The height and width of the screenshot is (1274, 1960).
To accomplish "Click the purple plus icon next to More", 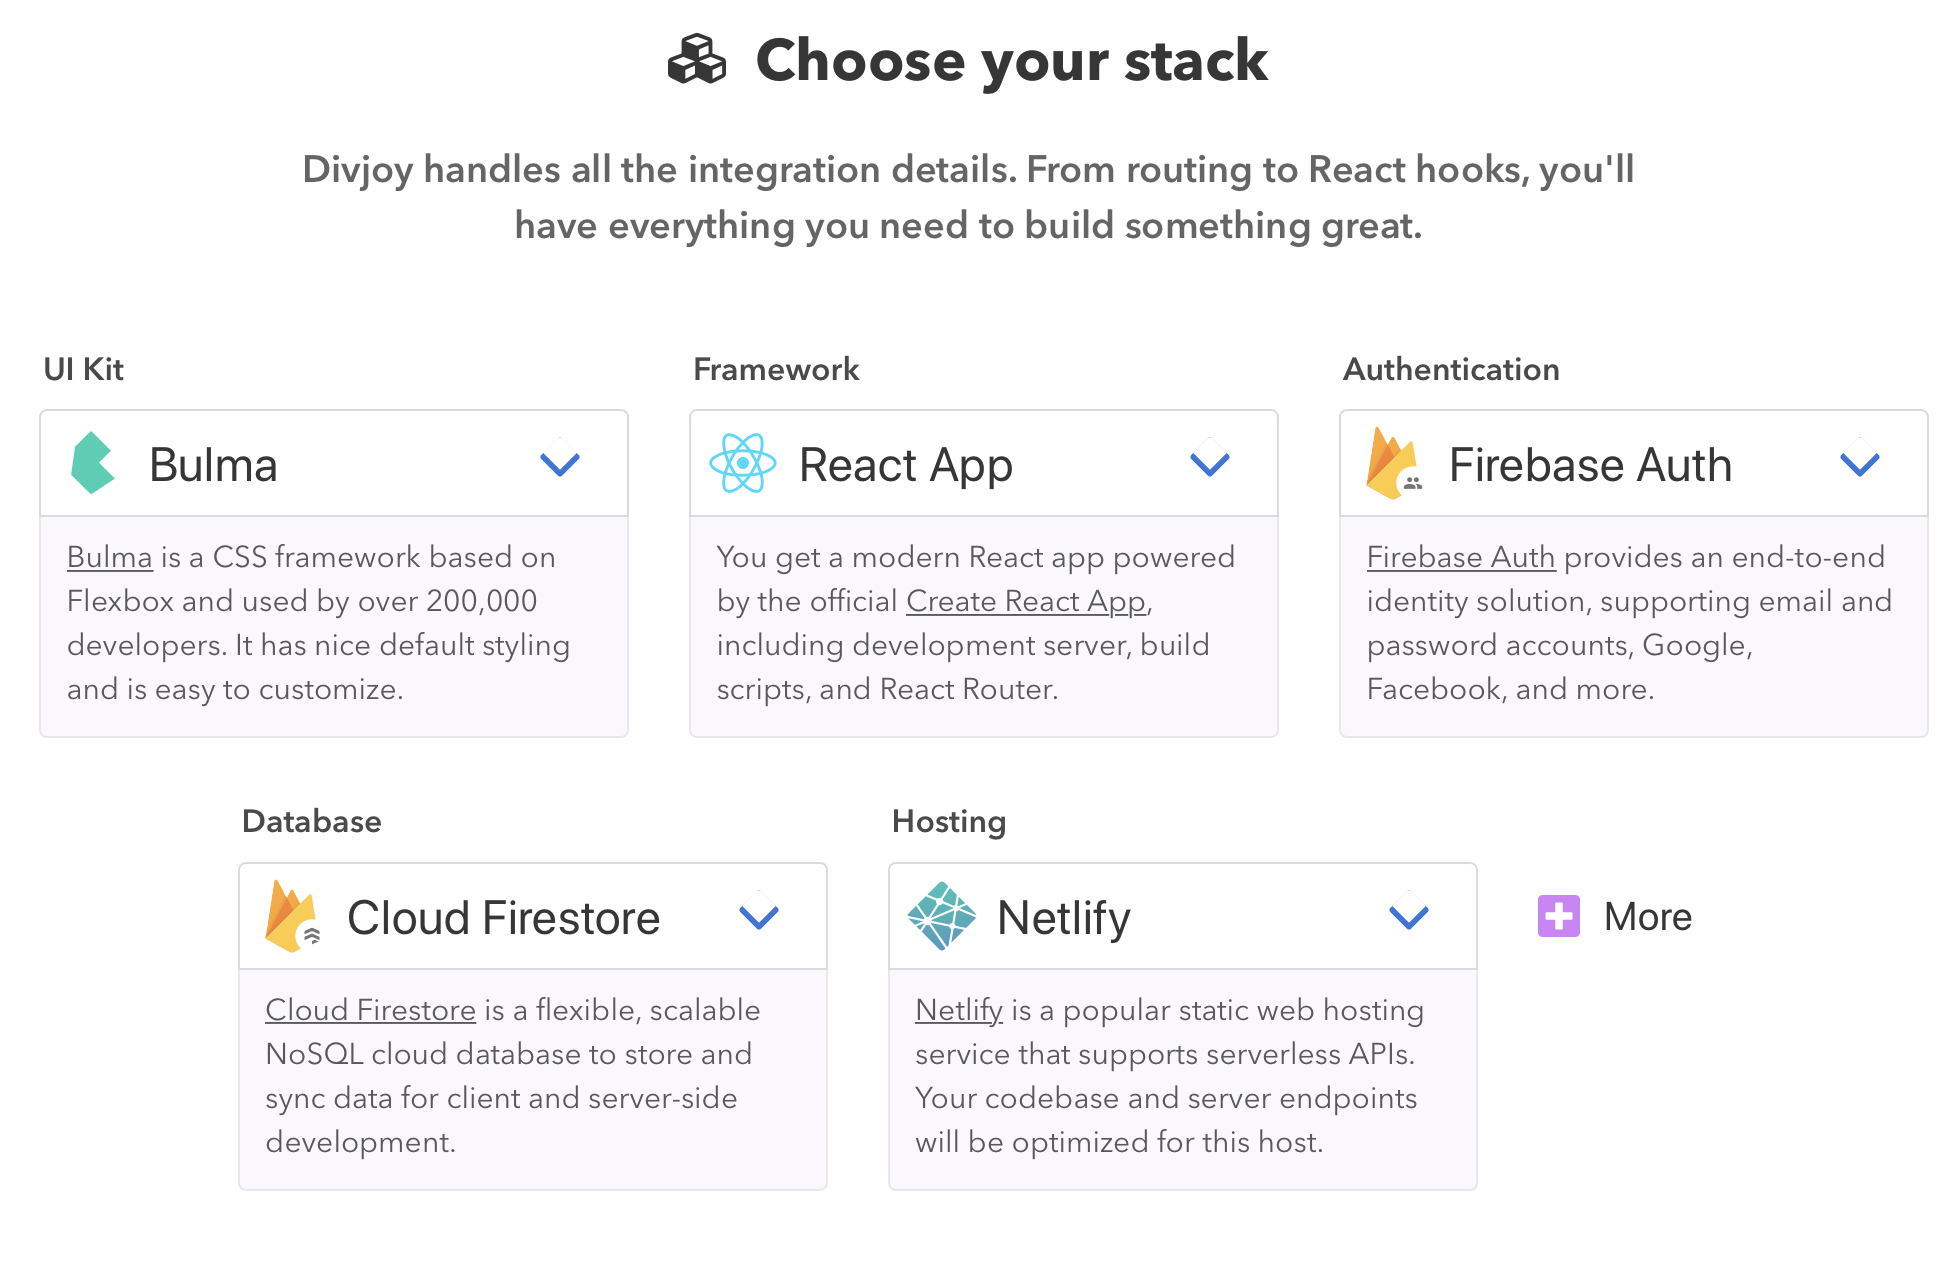I will [1557, 915].
